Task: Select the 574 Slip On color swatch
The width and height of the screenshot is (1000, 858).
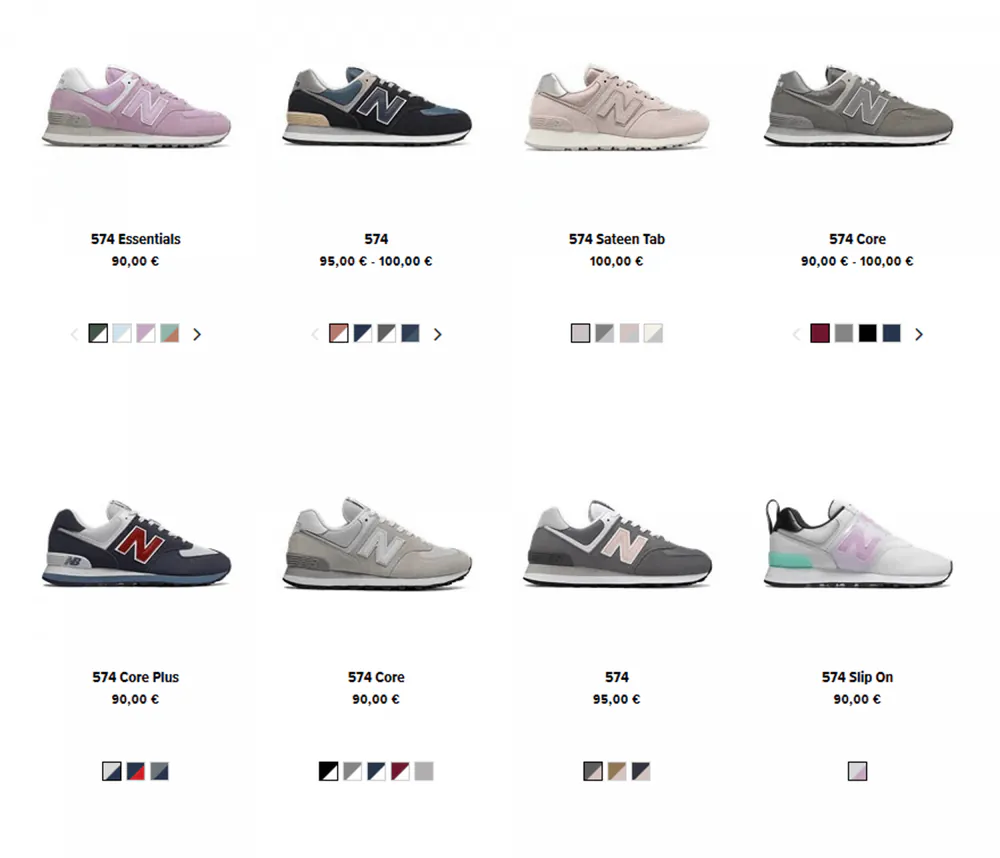Action: 857,771
